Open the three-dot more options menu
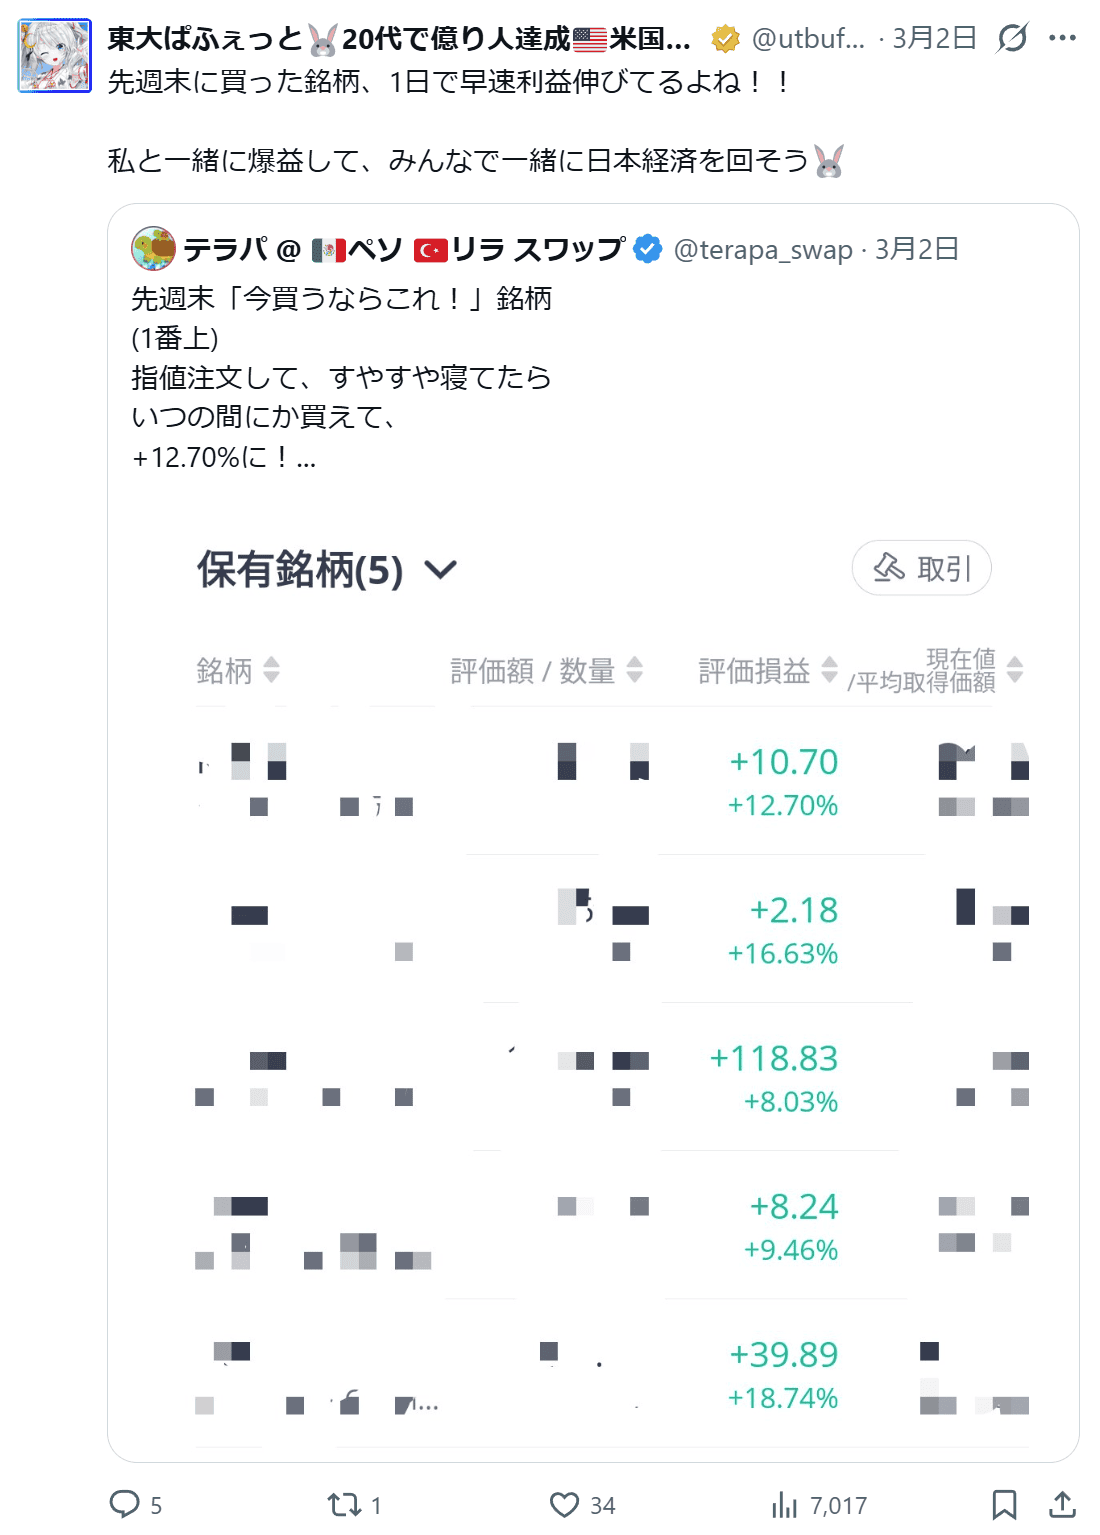This screenshot has height=1535, width=1100. coord(1062,39)
